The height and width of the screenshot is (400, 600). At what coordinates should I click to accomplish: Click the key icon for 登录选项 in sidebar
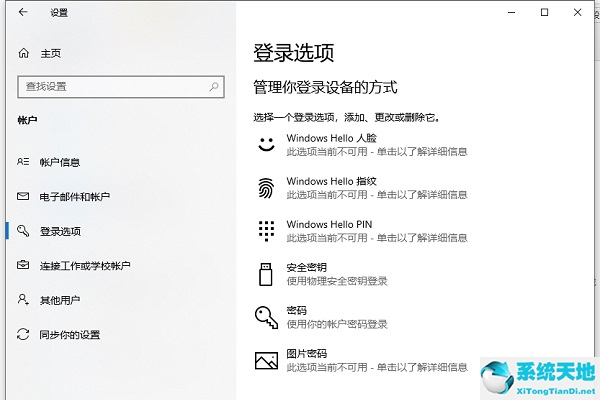(x=23, y=231)
